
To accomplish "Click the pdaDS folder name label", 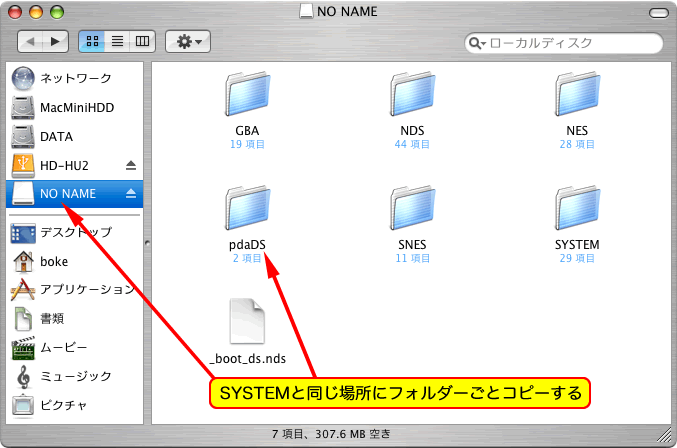I will point(247,245).
